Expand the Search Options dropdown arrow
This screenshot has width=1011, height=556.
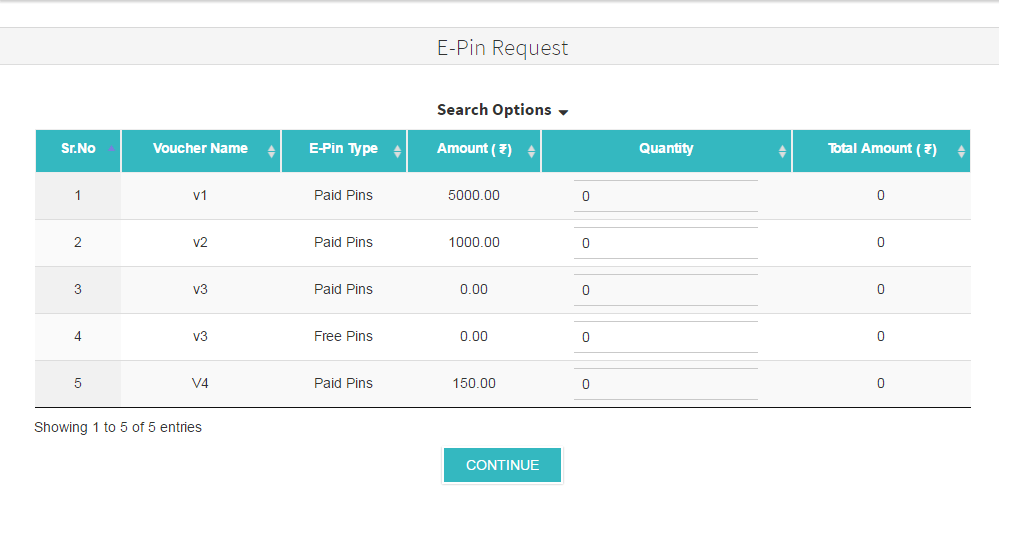click(x=563, y=112)
